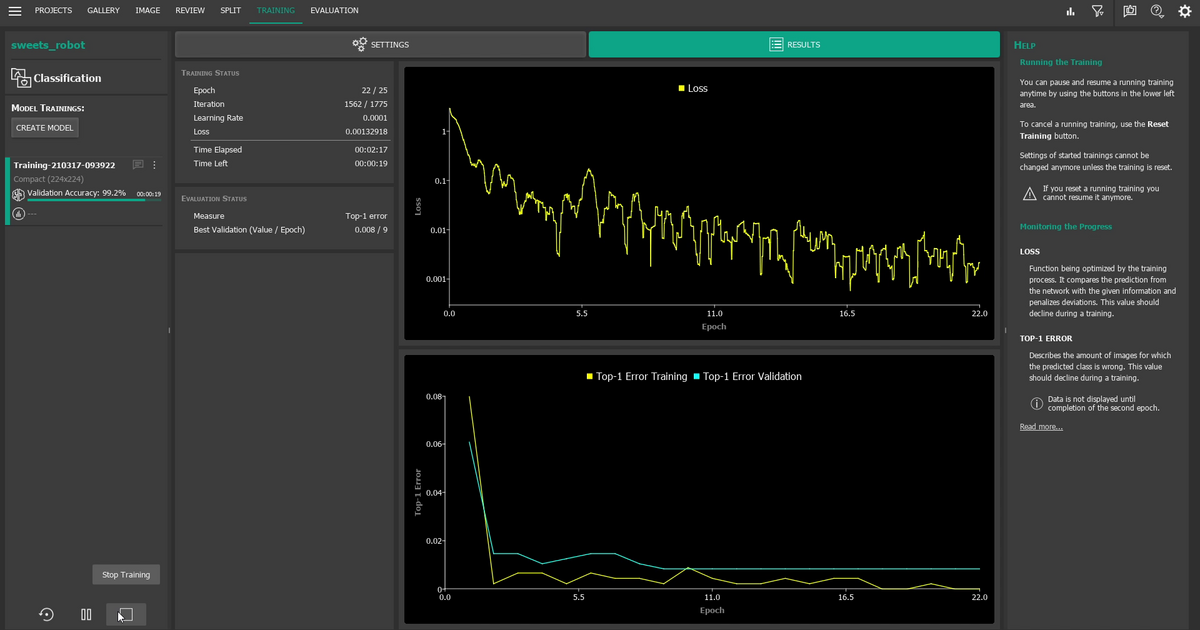Click the Model Trainings: heading

pos(48,108)
